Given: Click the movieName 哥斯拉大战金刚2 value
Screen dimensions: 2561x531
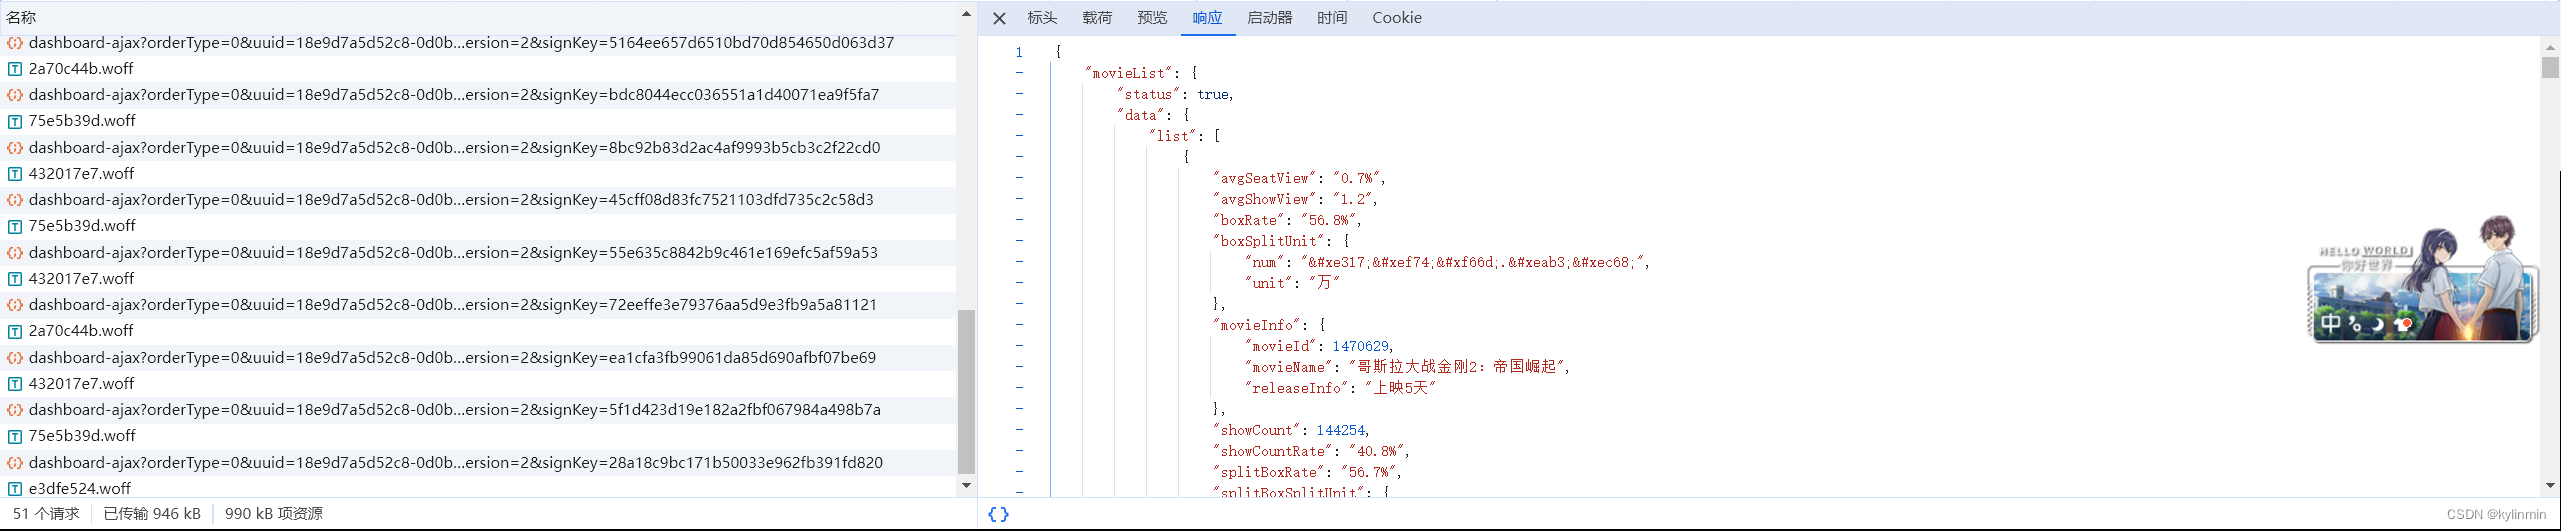Looking at the screenshot, I should 1459,367.
